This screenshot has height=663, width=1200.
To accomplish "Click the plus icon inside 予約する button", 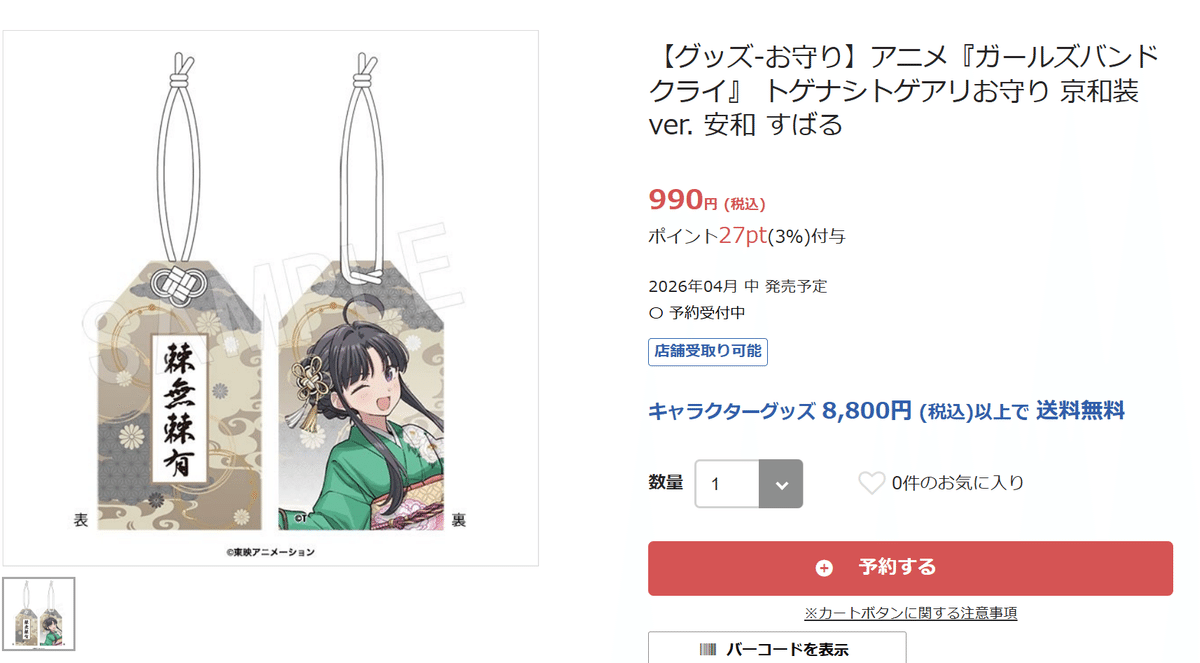I will [x=823, y=566].
